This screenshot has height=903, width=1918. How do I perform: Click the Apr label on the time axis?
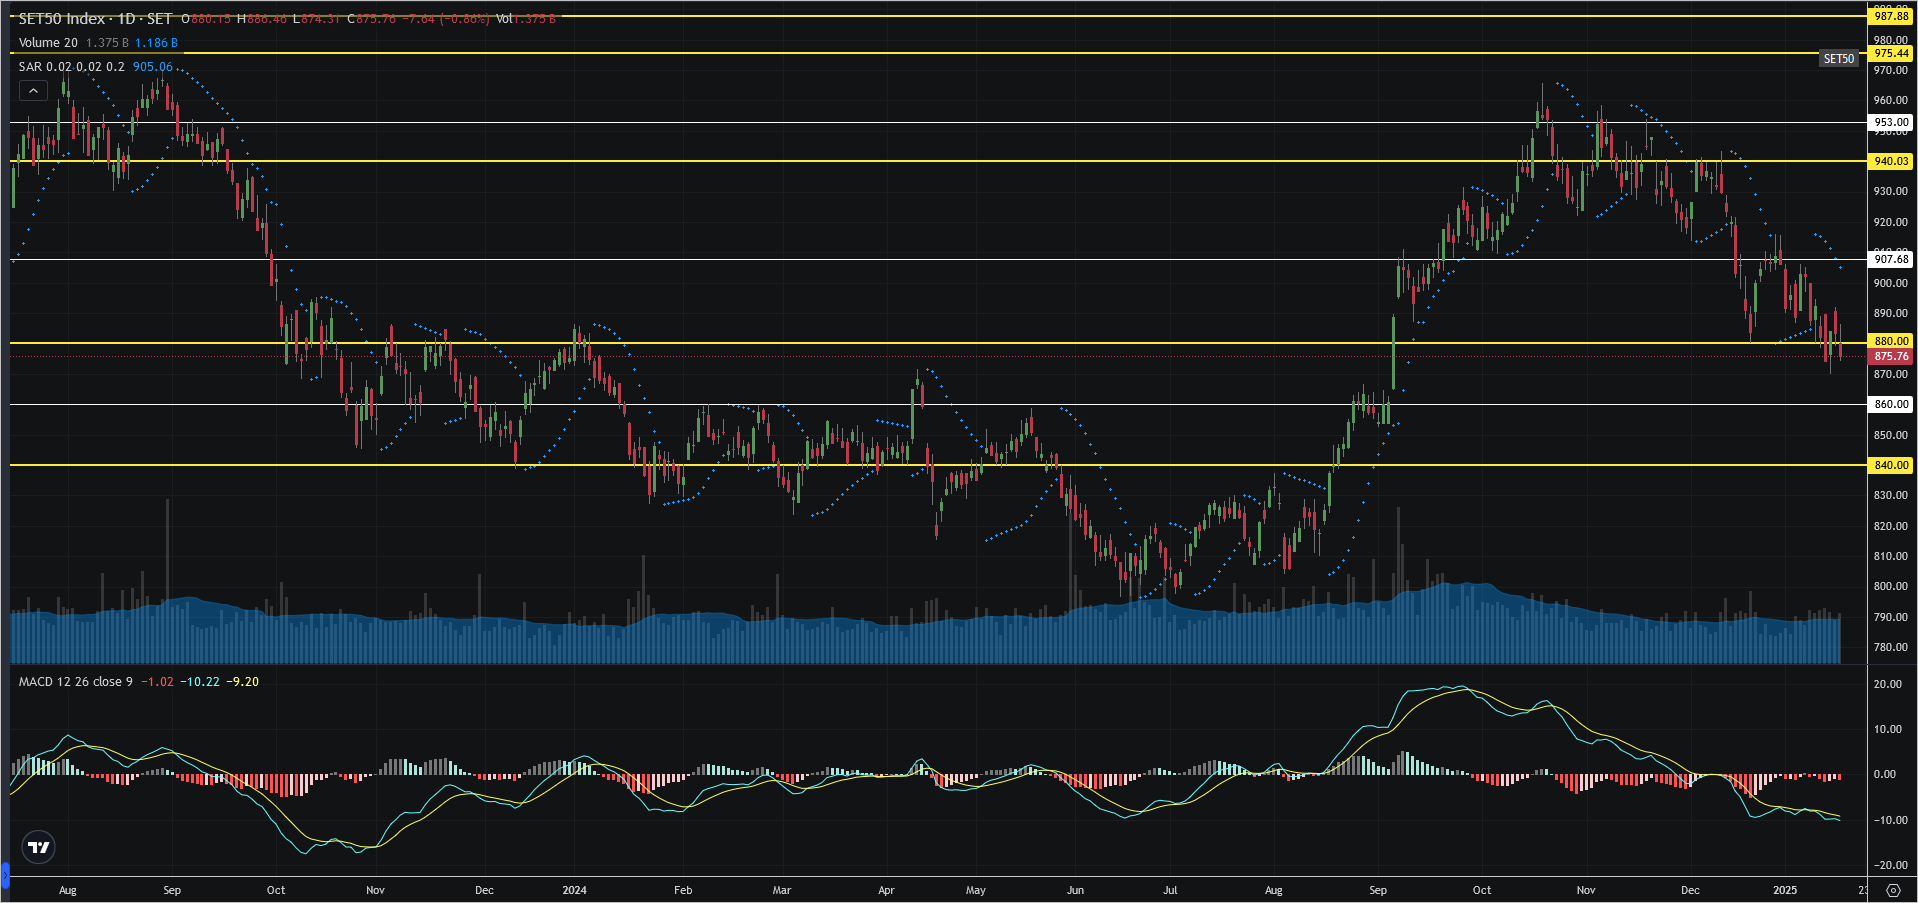[886, 890]
